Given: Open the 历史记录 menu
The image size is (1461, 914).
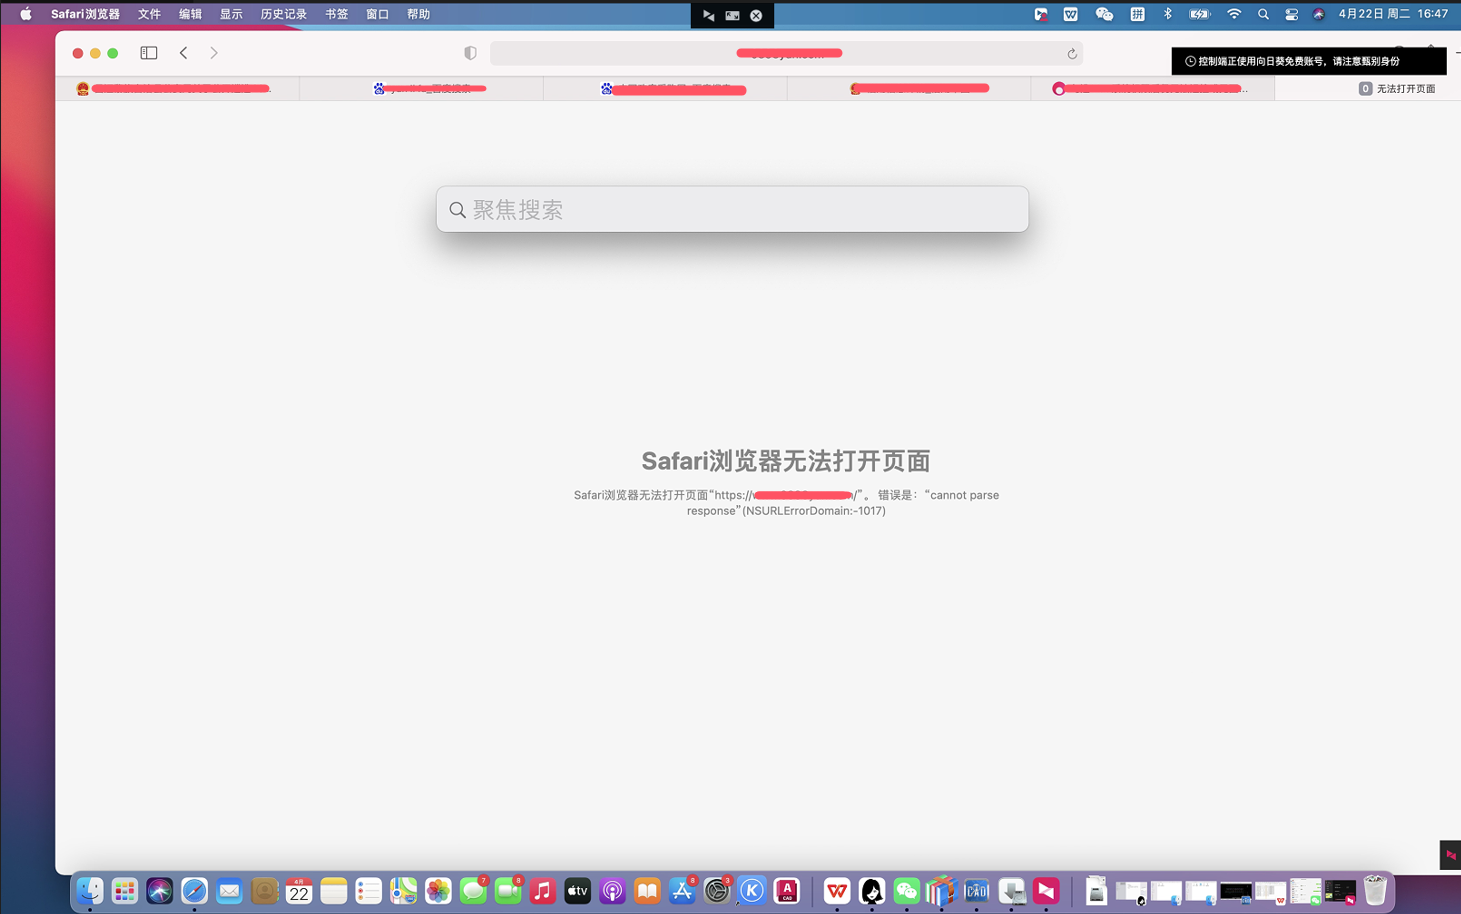Looking at the screenshot, I should coord(283,14).
